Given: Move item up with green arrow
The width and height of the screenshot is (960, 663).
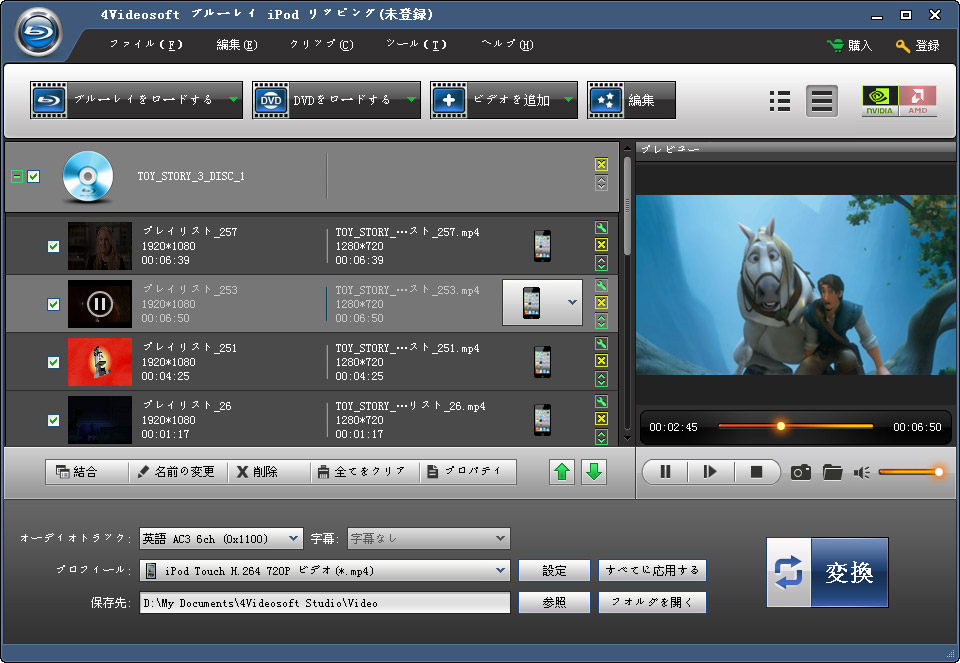Looking at the screenshot, I should pos(562,472).
